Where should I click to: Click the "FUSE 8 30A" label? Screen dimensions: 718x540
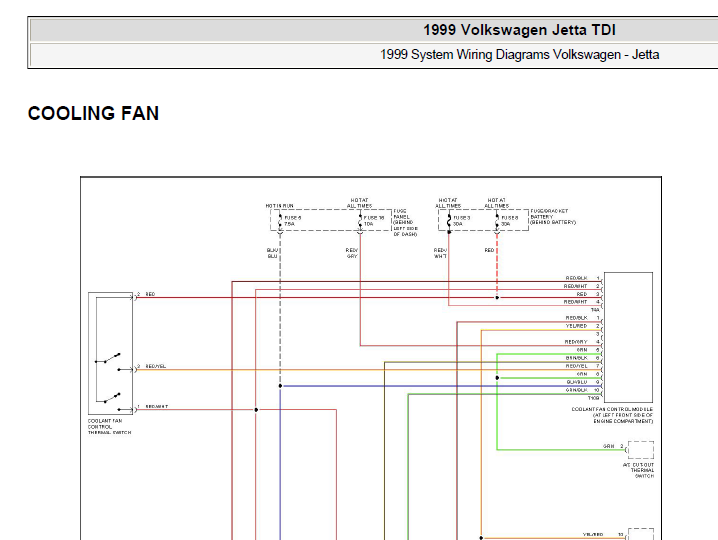(509, 221)
